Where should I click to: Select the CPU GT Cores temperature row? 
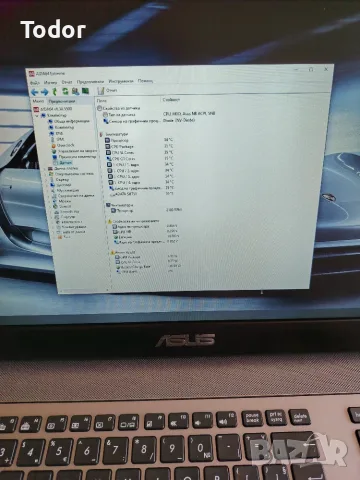[x=140, y=158]
